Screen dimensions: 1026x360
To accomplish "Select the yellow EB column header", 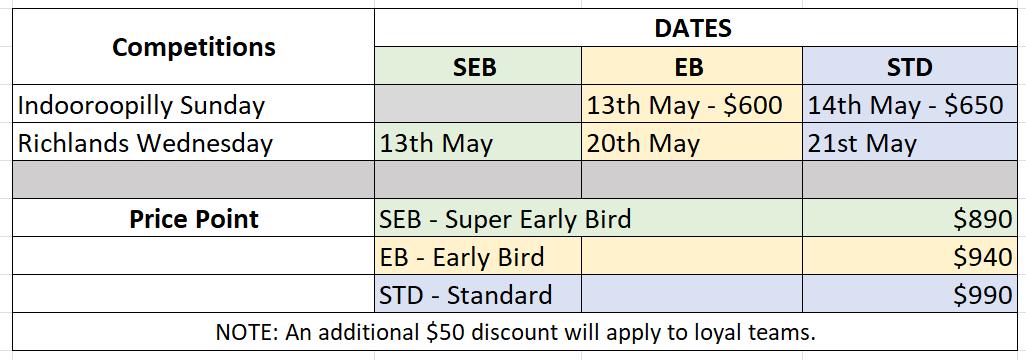I will point(692,65).
